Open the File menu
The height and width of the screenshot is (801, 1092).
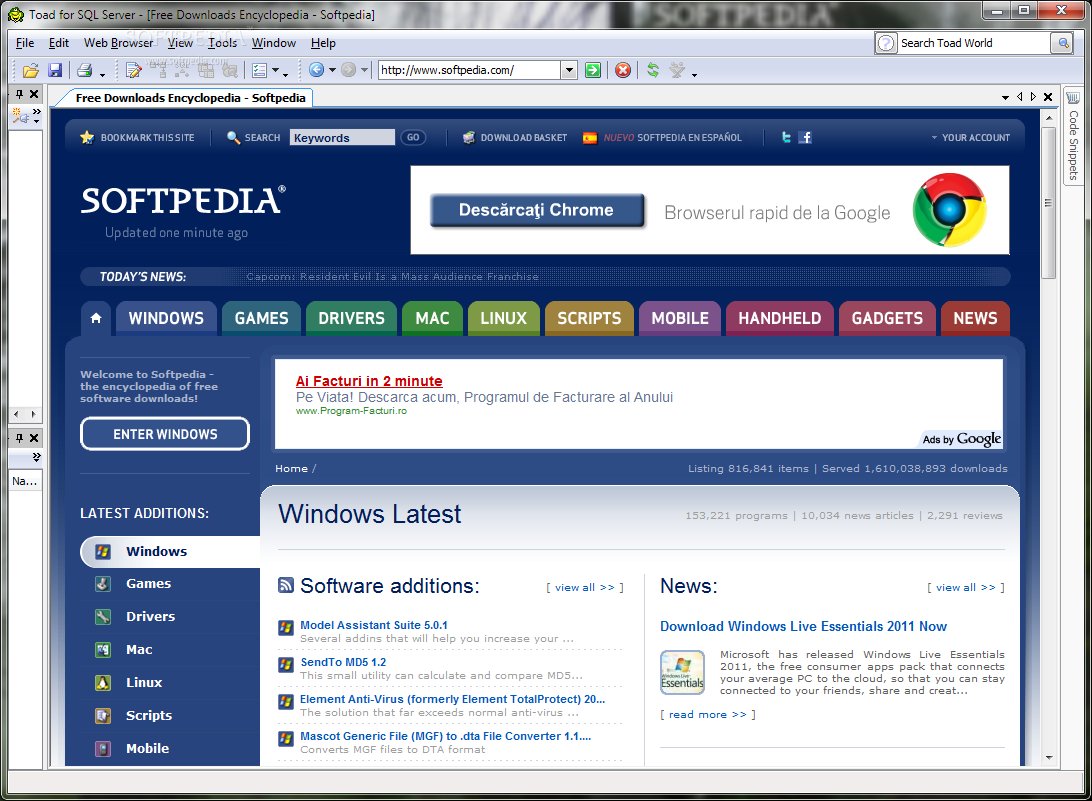tap(24, 43)
